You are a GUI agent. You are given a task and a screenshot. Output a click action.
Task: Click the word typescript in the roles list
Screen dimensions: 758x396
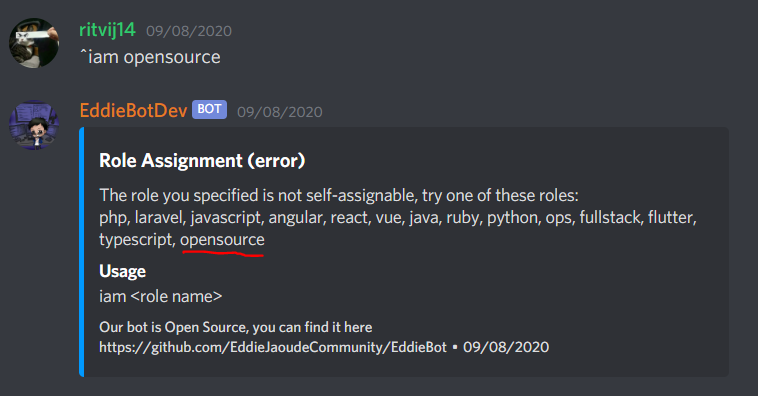[x=137, y=240]
